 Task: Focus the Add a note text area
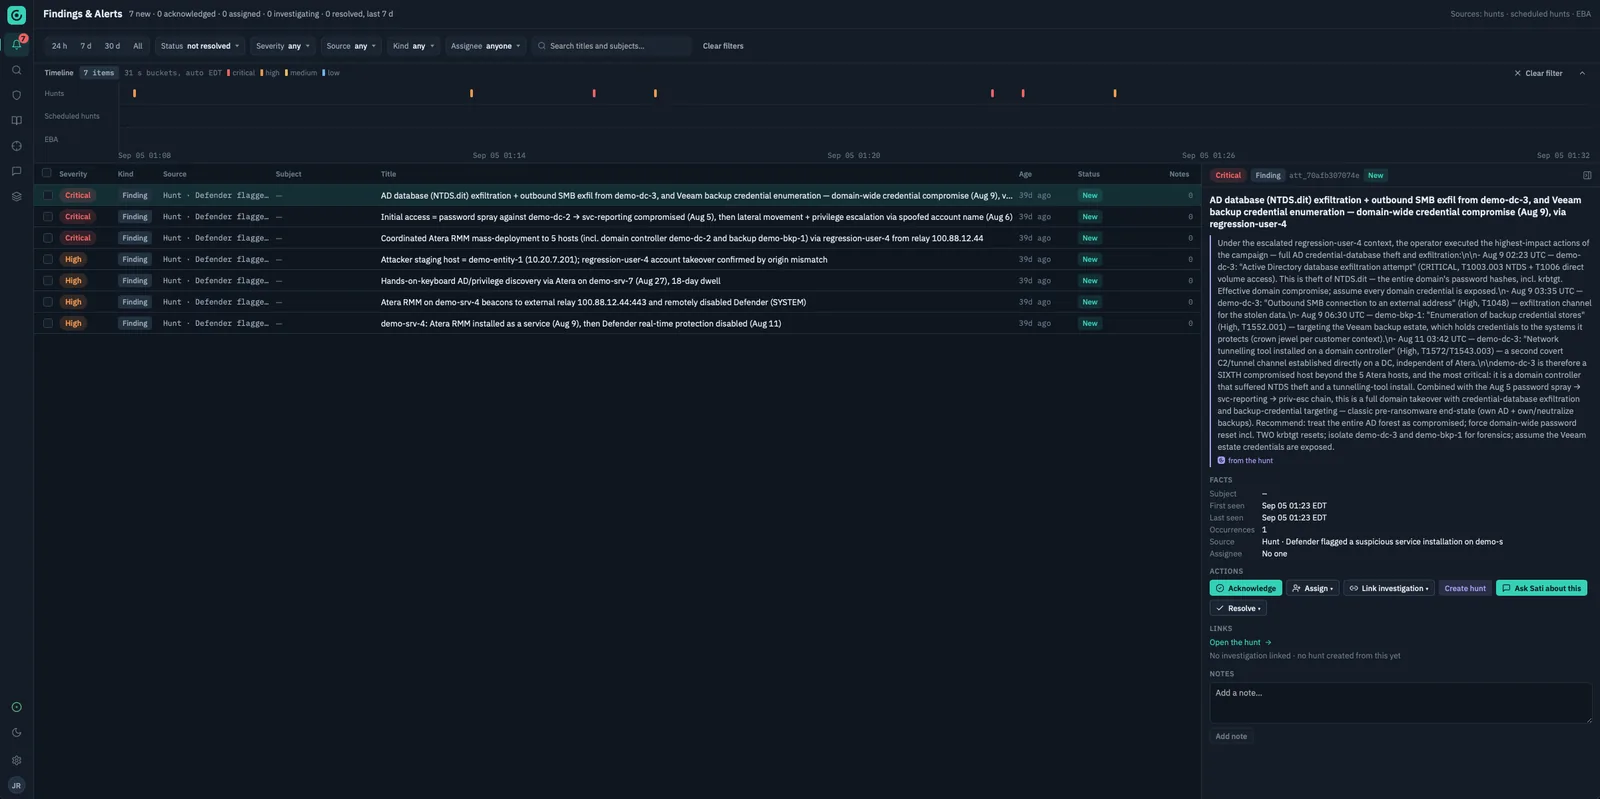pyautogui.click(x=1400, y=703)
